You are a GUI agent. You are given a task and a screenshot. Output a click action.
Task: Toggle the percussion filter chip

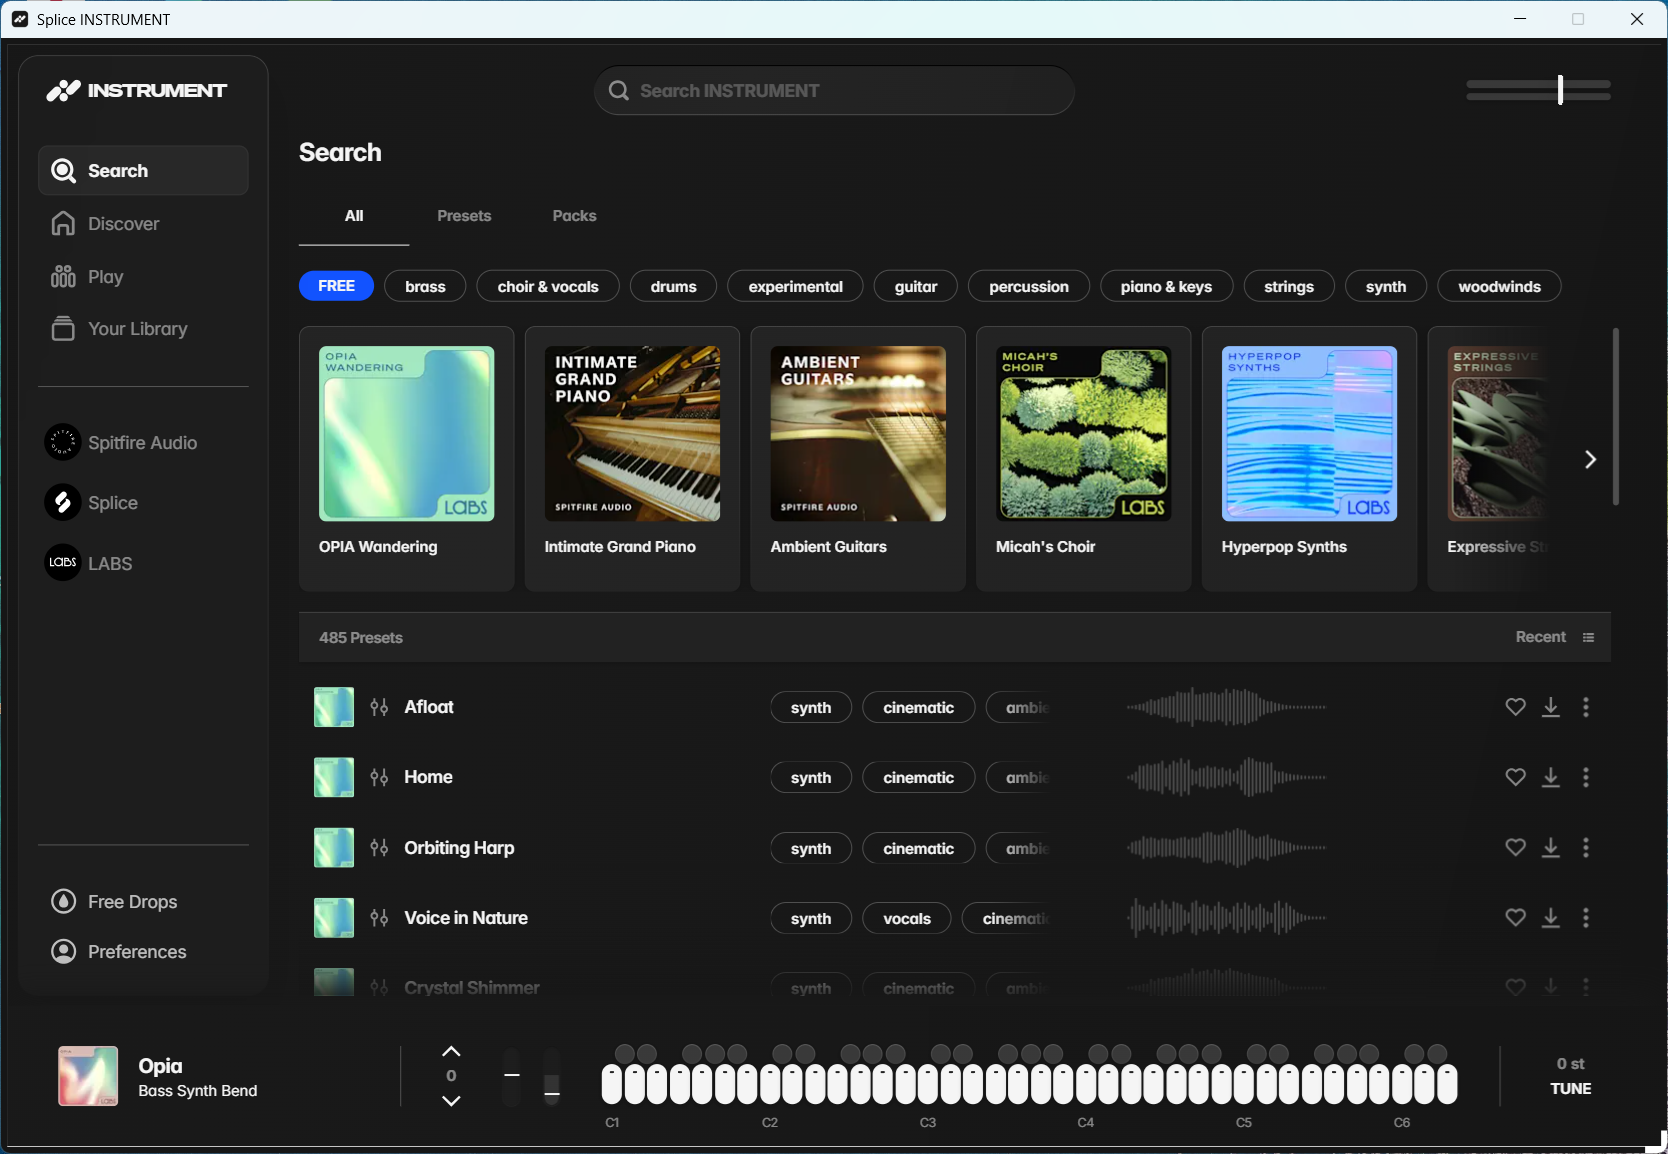click(x=1029, y=286)
